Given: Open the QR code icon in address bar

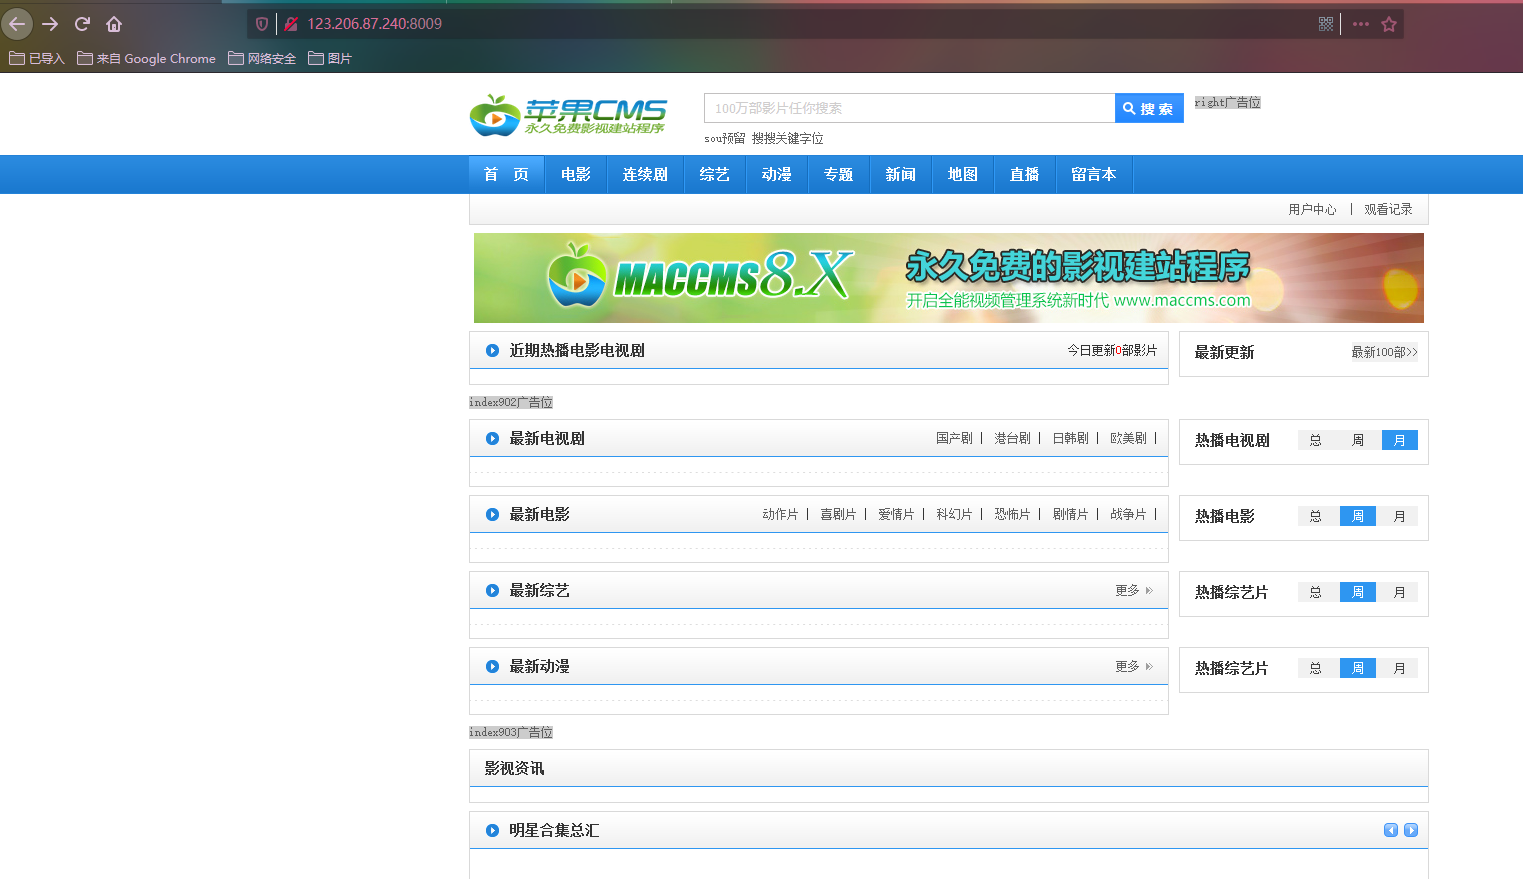Looking at the screenshot, I should (x=1326, y=24).
